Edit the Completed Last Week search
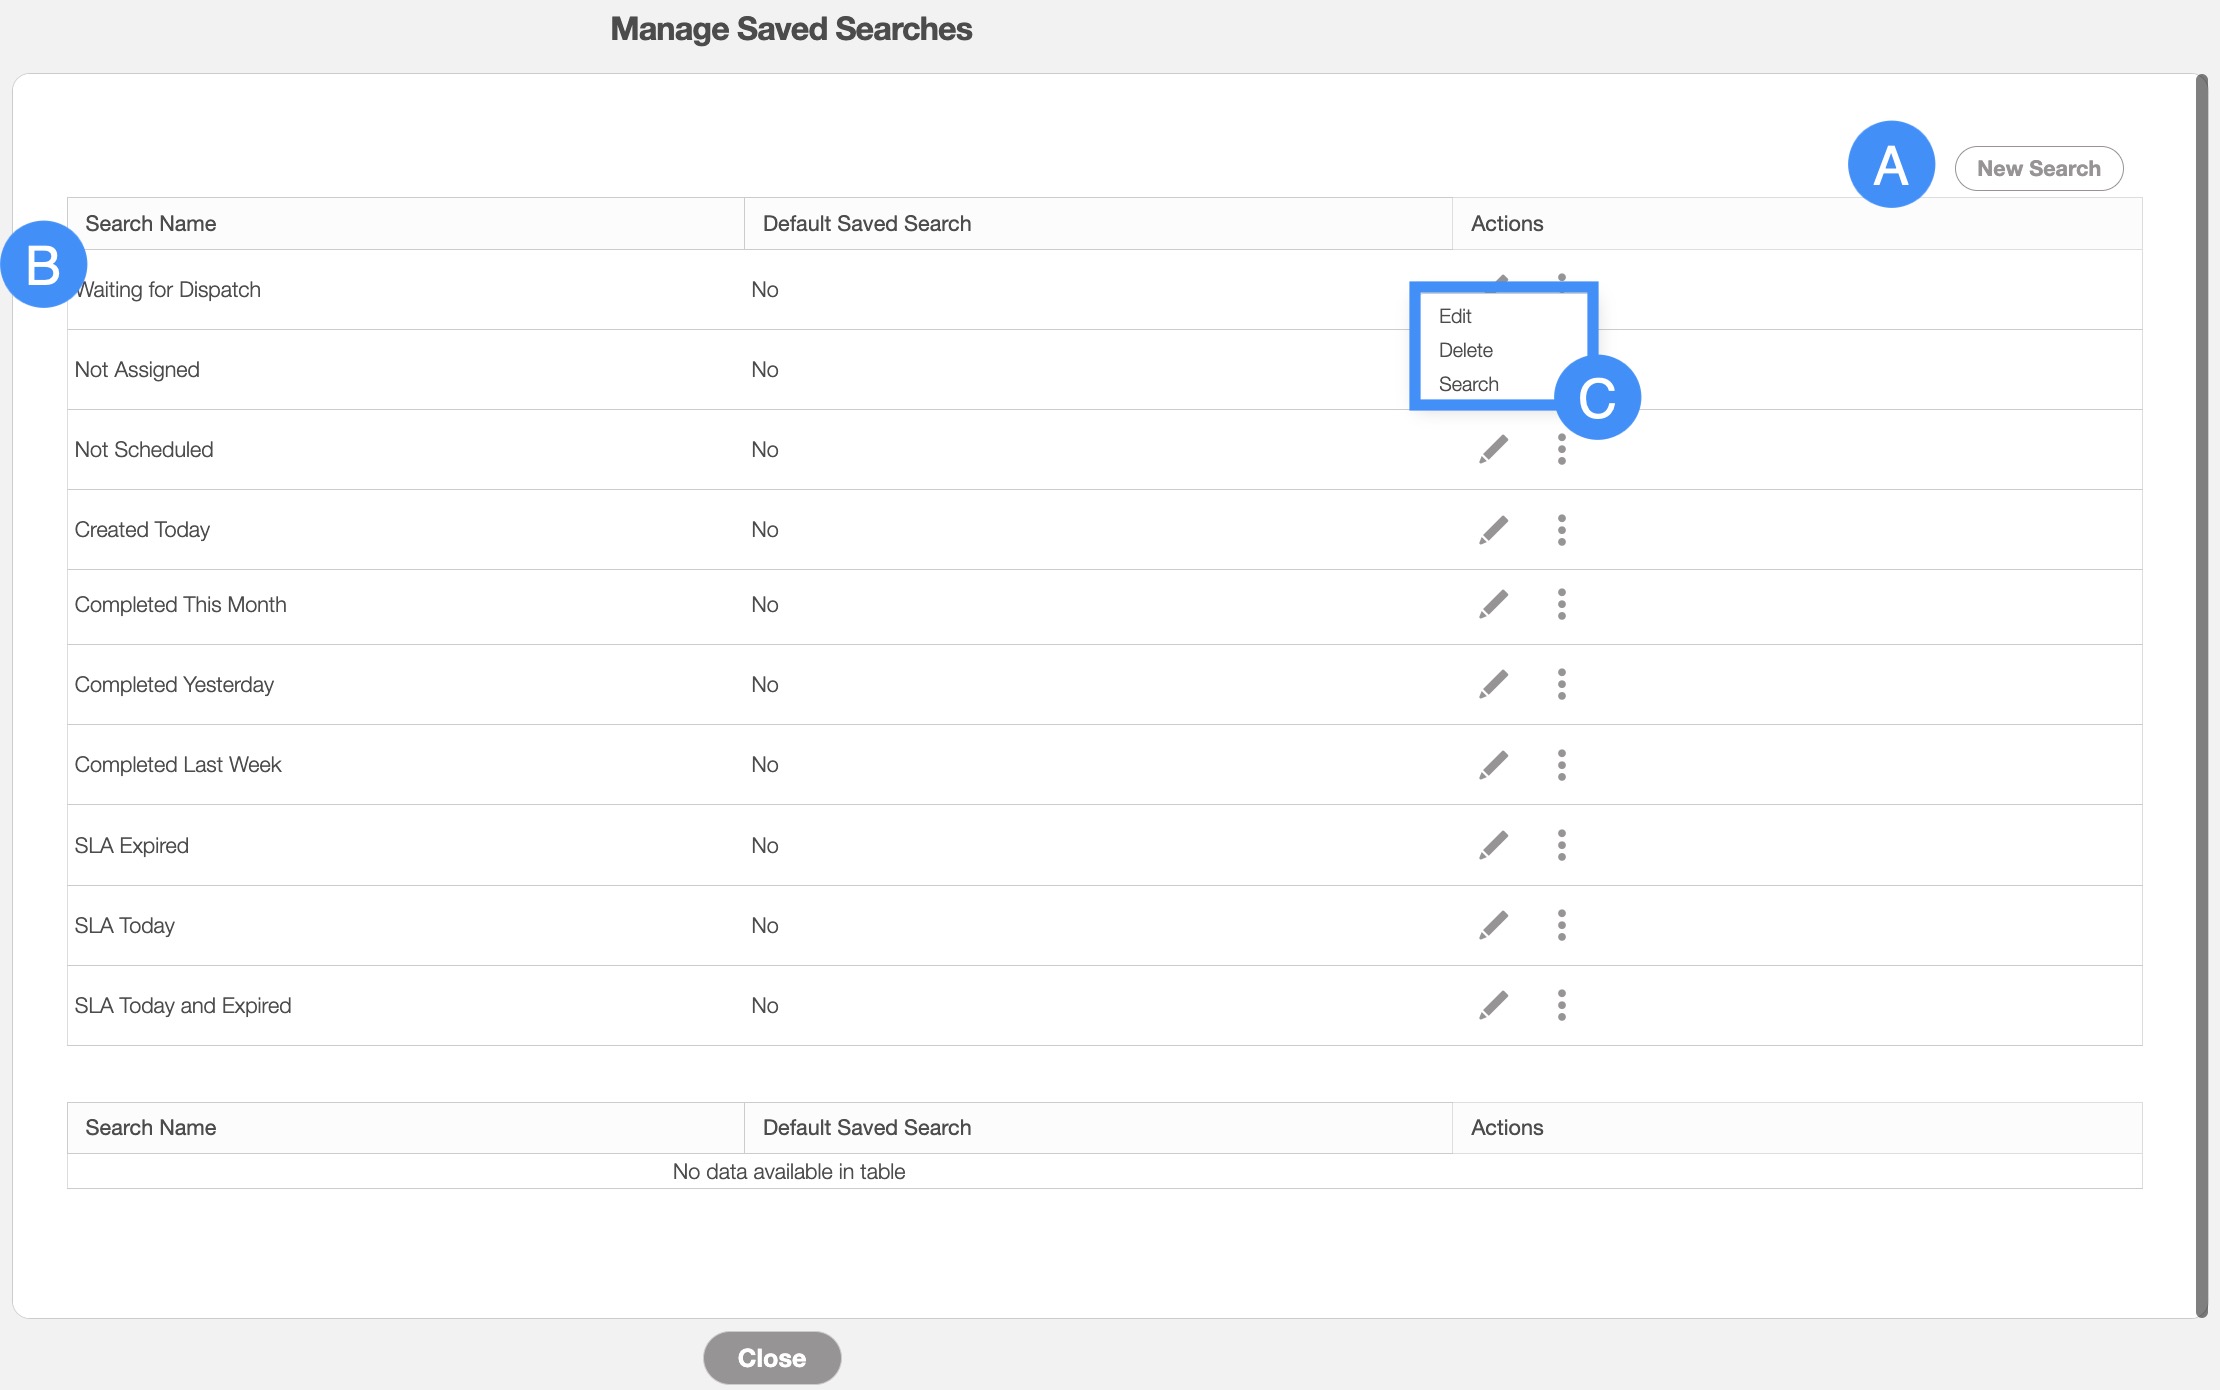Viewport: 2220px width, 1390px height. (1493, 764)
